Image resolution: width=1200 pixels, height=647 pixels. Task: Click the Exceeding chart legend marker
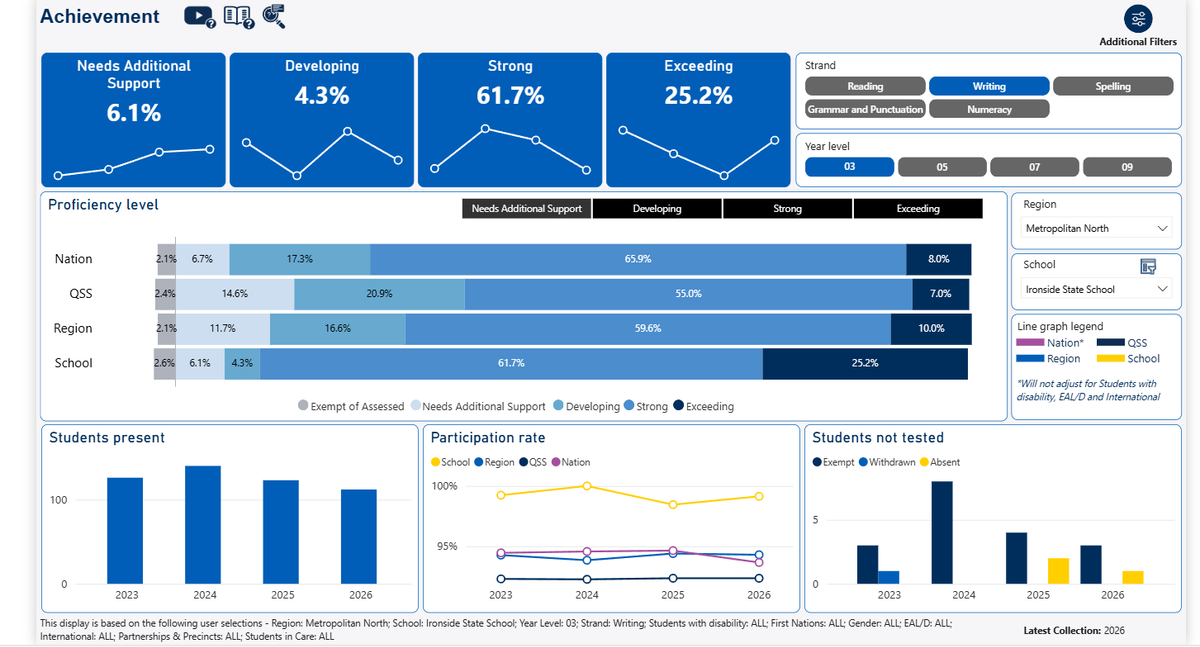coord(678,406)
